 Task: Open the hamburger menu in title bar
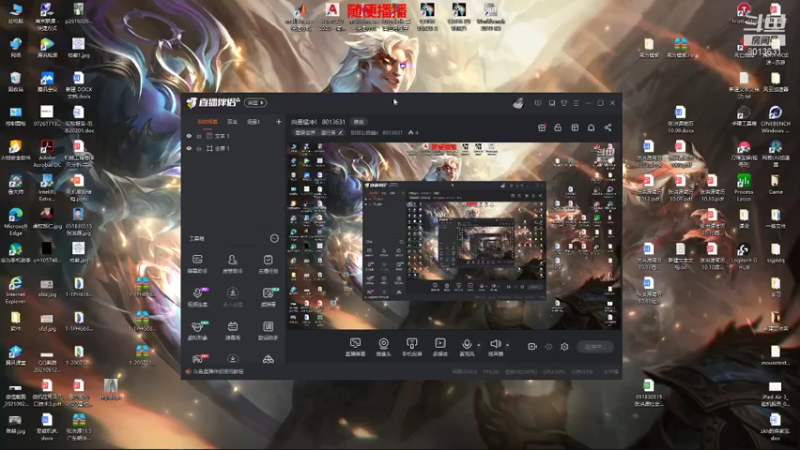(x=576, y=103)
